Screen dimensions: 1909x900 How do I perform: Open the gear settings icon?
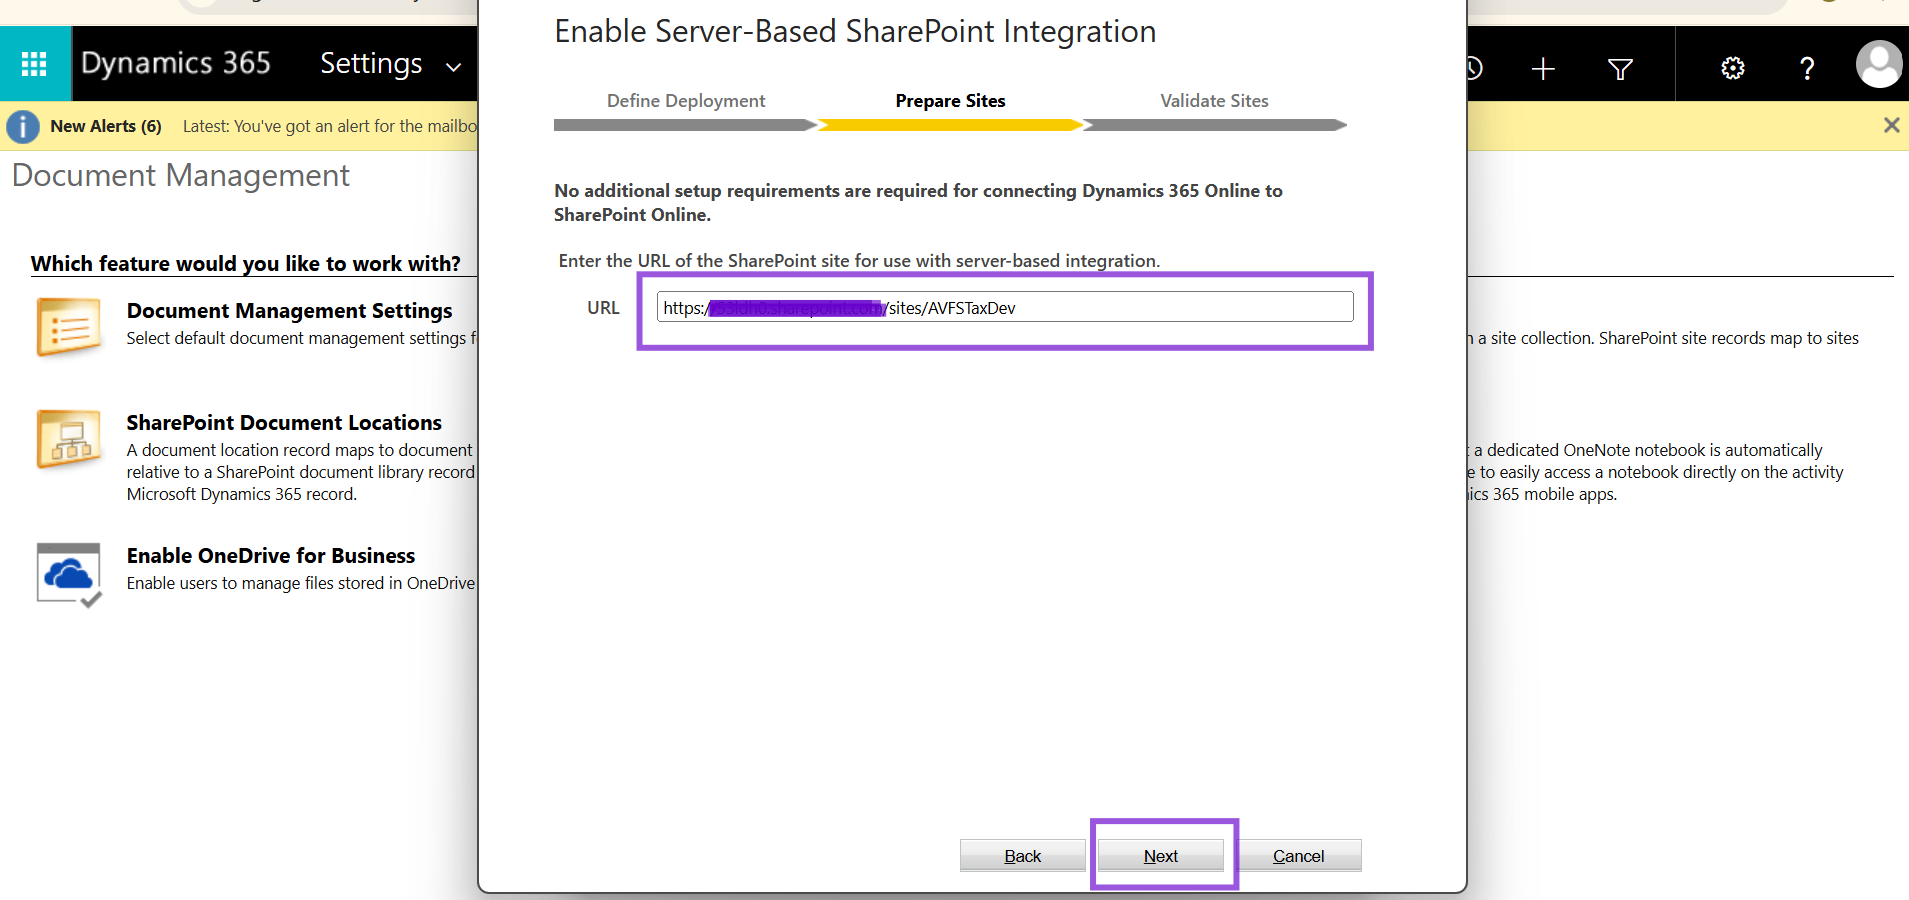coord(1733,68)
